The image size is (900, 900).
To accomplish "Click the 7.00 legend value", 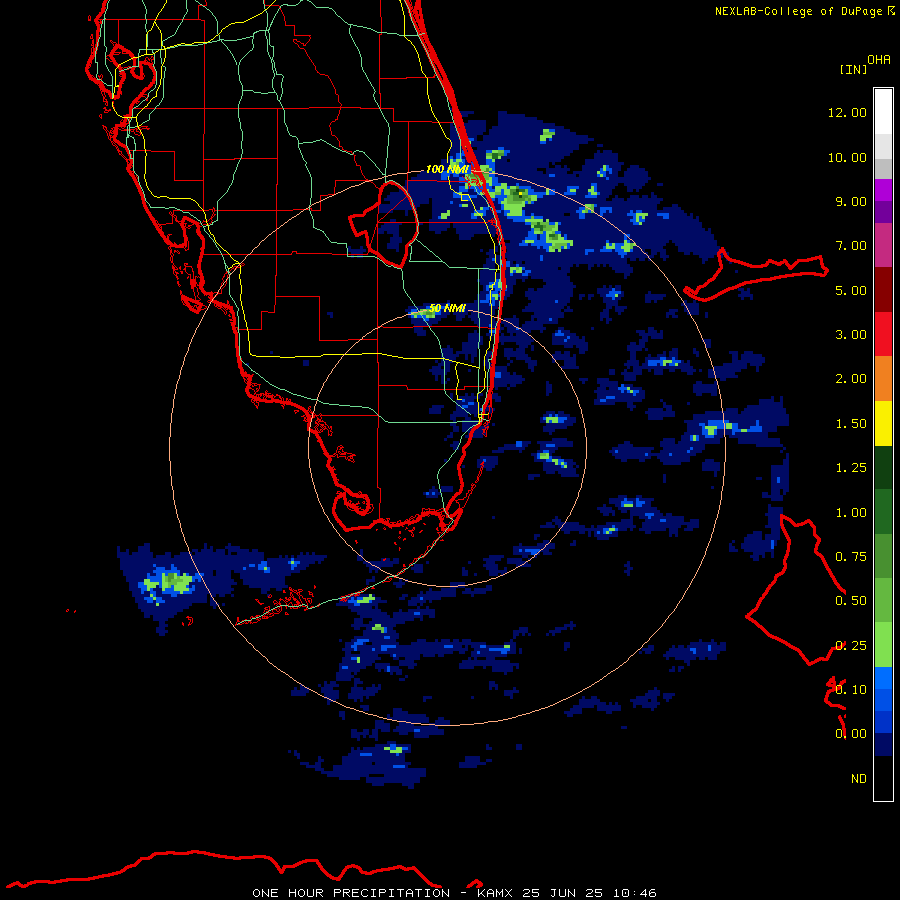I will [x=850, y=246].
